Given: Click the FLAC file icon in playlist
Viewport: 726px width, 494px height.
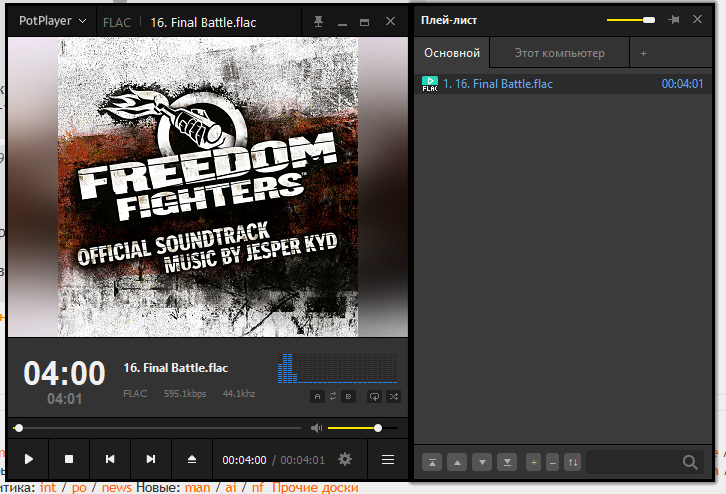Looking at the screenshot, I should pos(430,84).
